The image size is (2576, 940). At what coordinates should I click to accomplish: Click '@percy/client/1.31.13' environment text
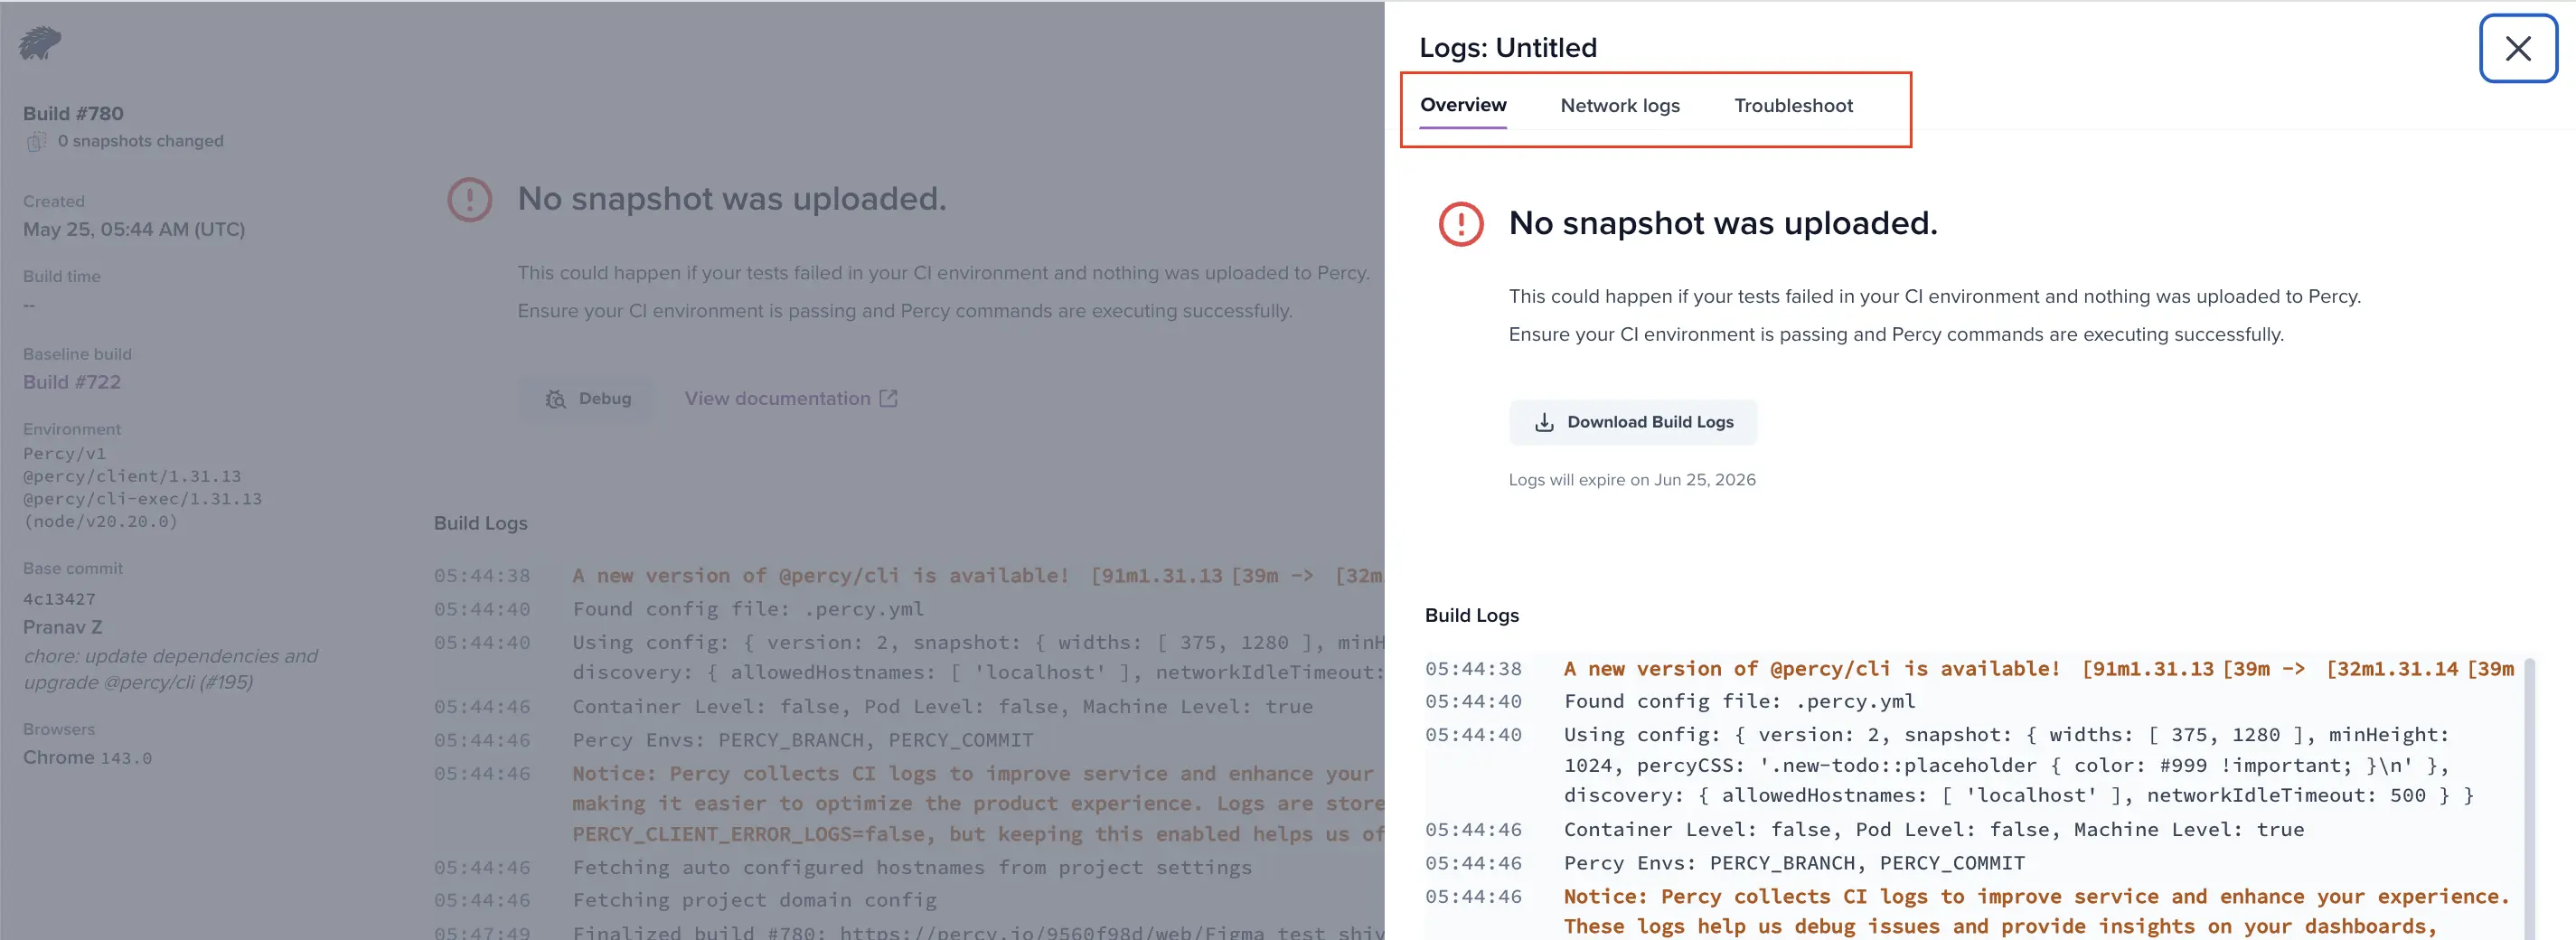tap(132, 477)
